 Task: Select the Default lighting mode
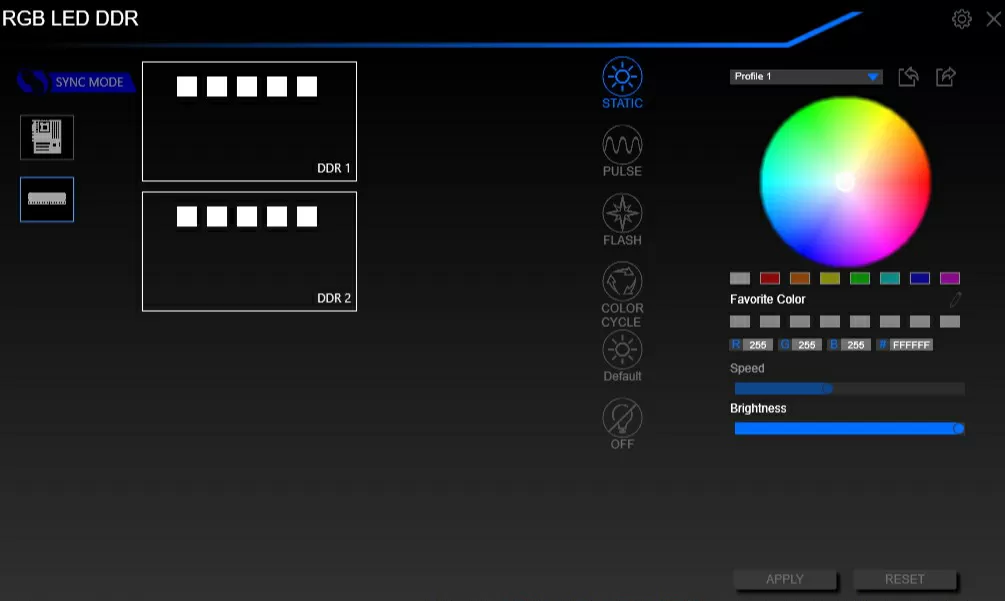click(x=622, y=350)
